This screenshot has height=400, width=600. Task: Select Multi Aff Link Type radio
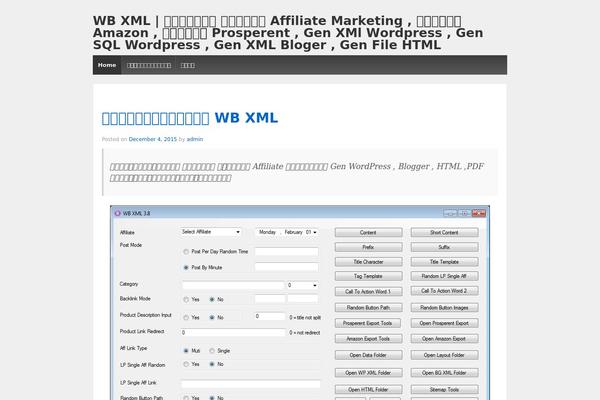click(x=186, y=351)
